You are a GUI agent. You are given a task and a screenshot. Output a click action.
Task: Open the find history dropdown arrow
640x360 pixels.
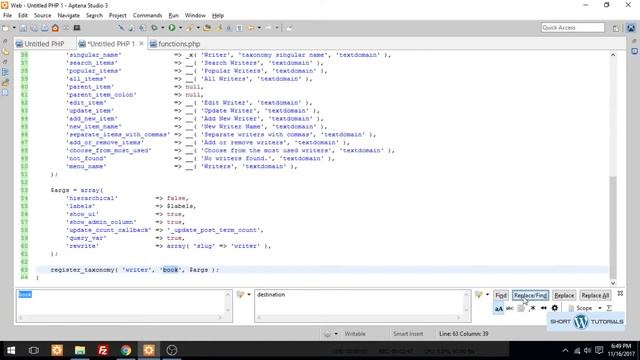coord(249,295)
